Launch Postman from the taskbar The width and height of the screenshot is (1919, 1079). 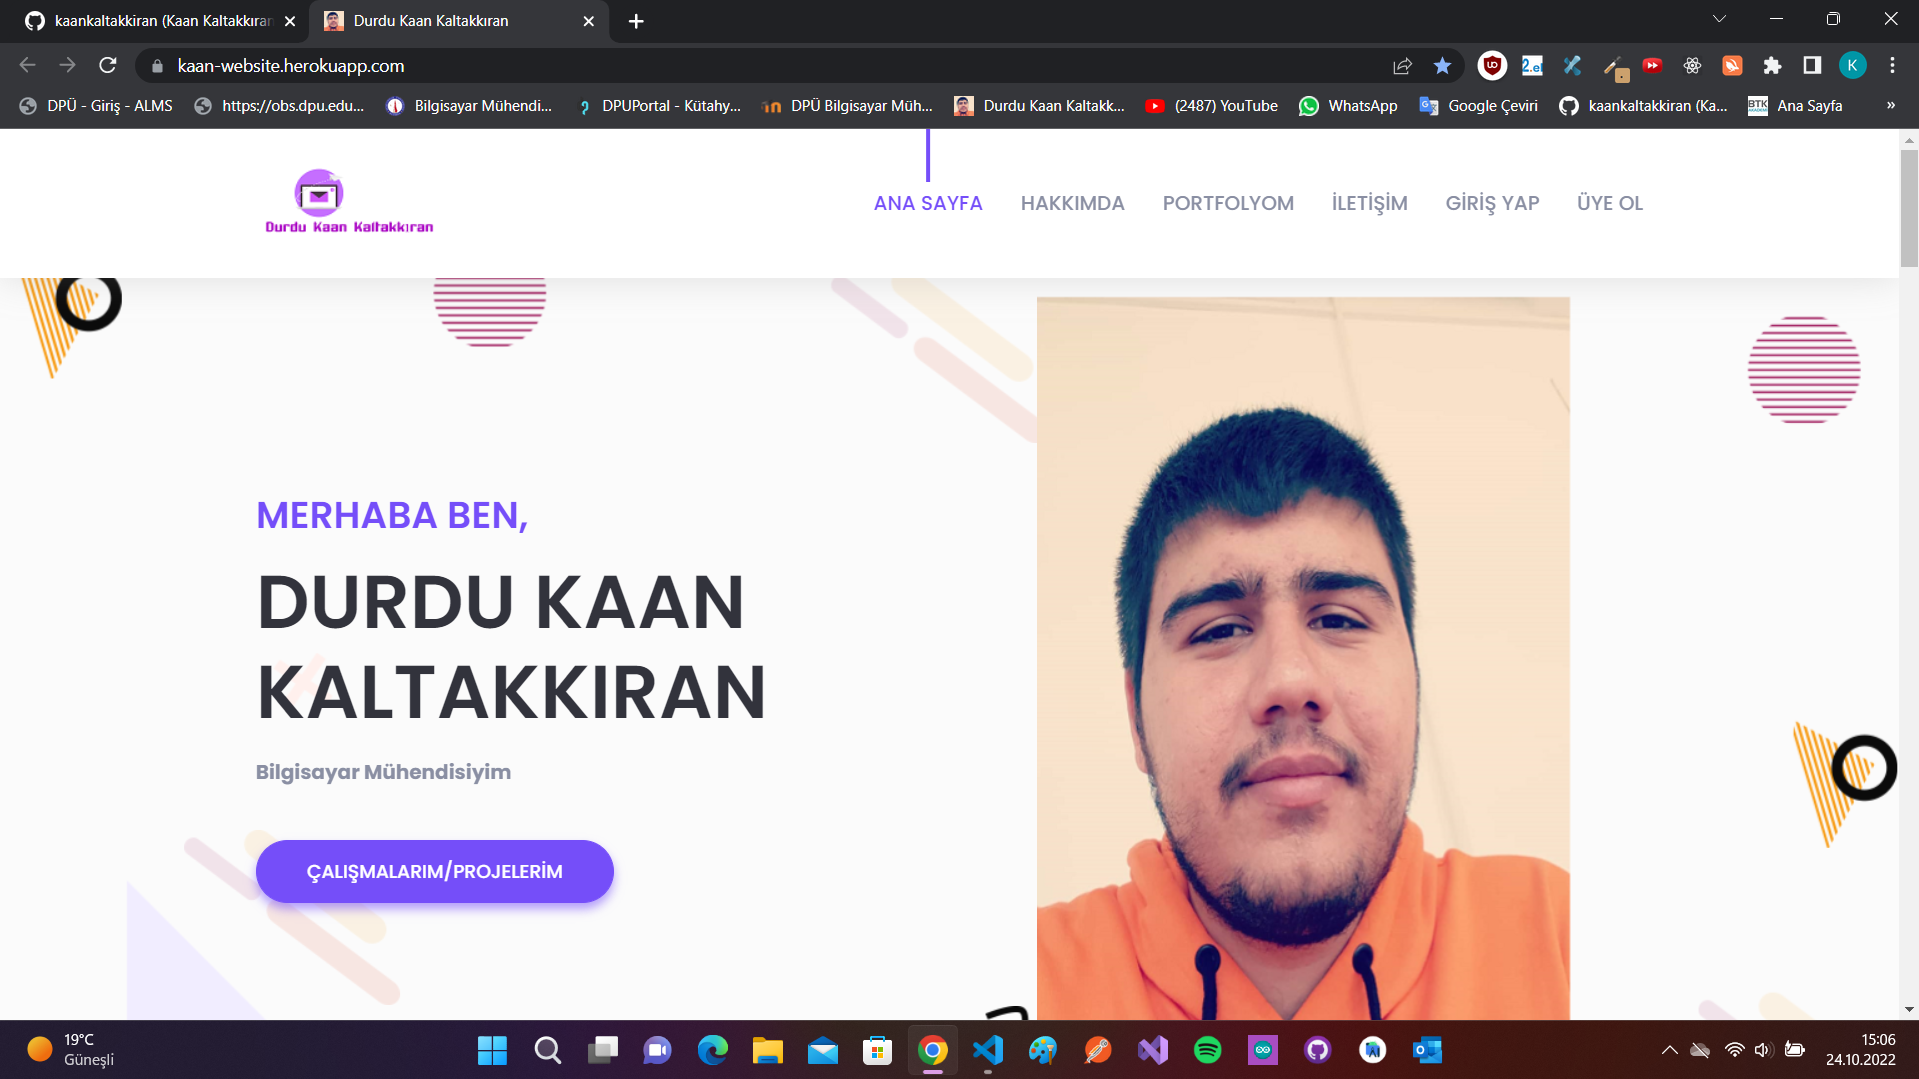click(1097, 1050)
